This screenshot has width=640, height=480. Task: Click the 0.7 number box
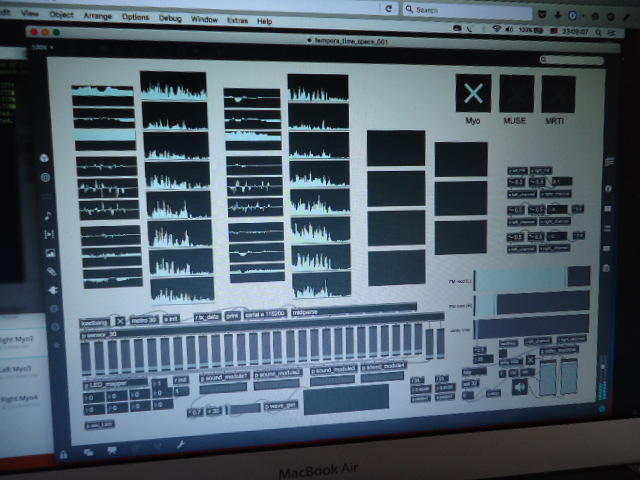(x=195, y=412)
